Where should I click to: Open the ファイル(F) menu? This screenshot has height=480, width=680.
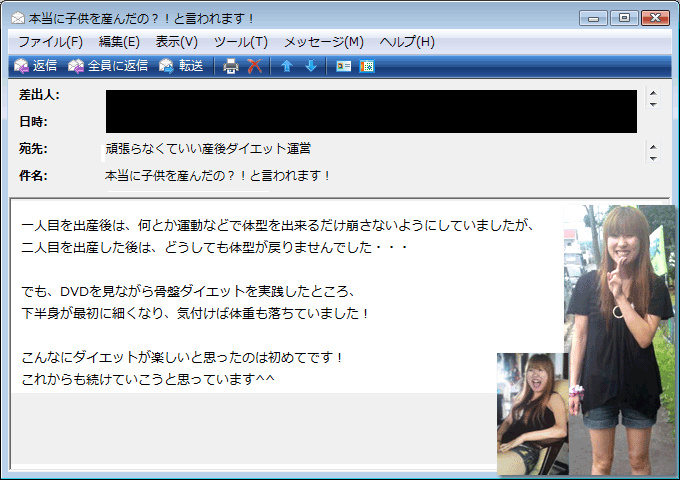(51, 42)
